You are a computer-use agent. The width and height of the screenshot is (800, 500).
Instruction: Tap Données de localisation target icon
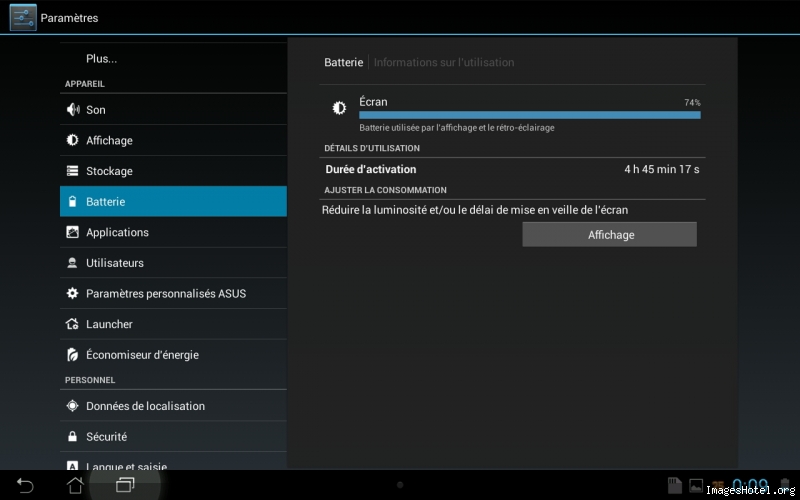click(72, 406)
